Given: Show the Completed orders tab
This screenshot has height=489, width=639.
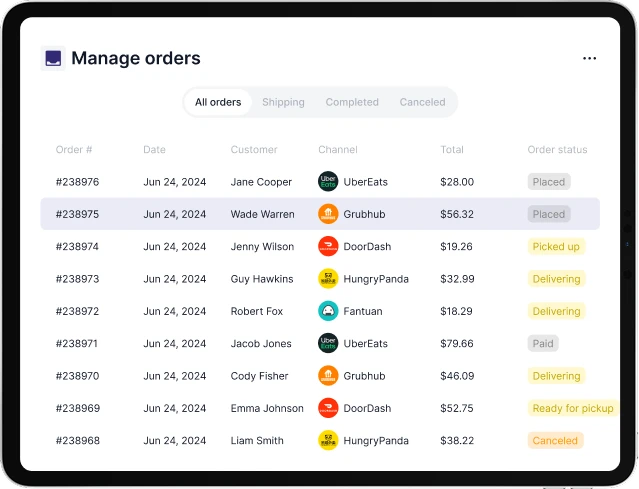Looking at the screenshot, I should (352, 102).
